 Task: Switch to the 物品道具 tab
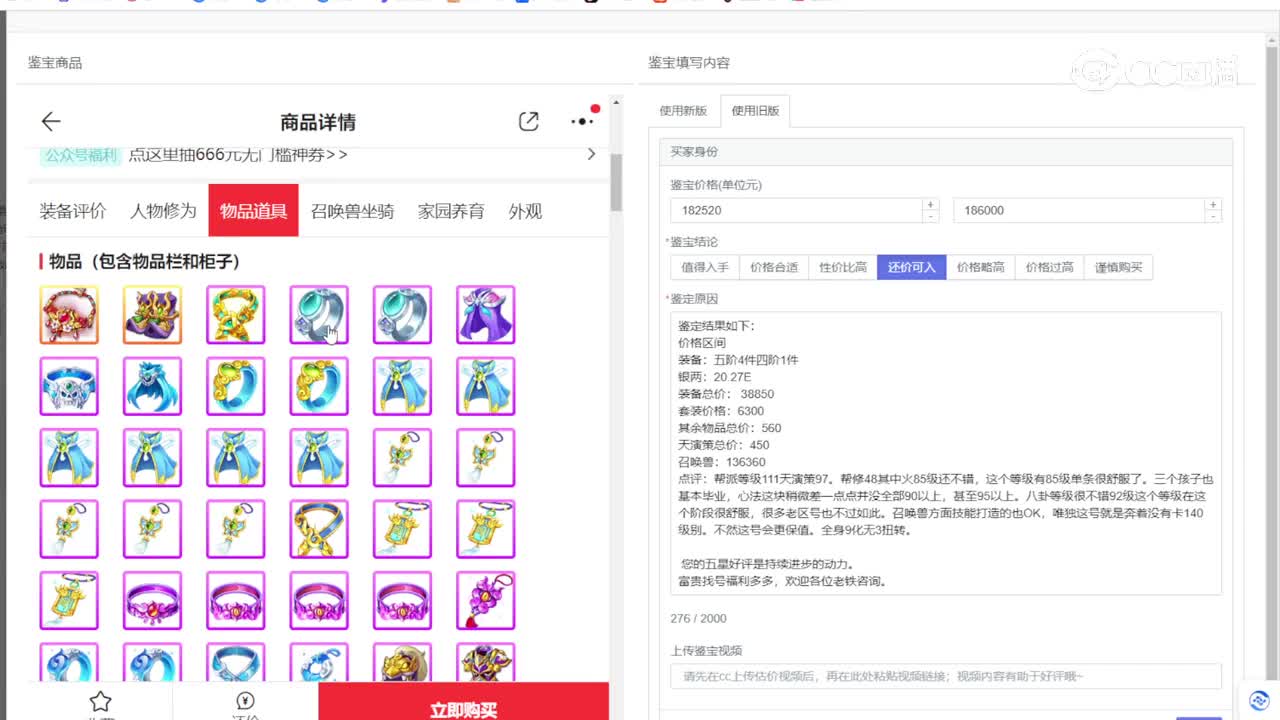point(253,211)
